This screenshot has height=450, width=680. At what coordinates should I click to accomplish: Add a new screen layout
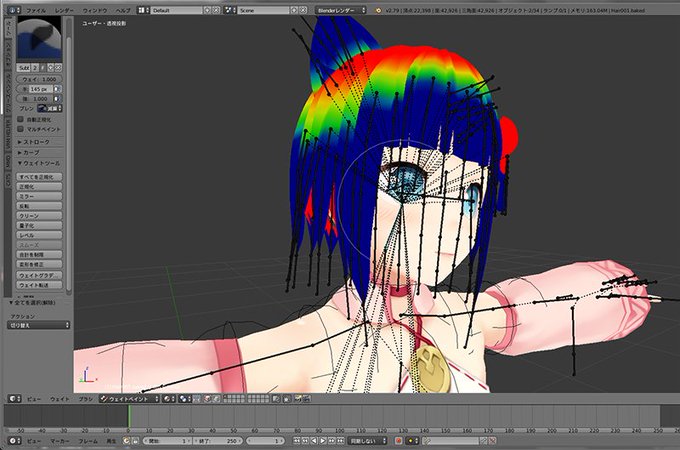click(207, 10)
